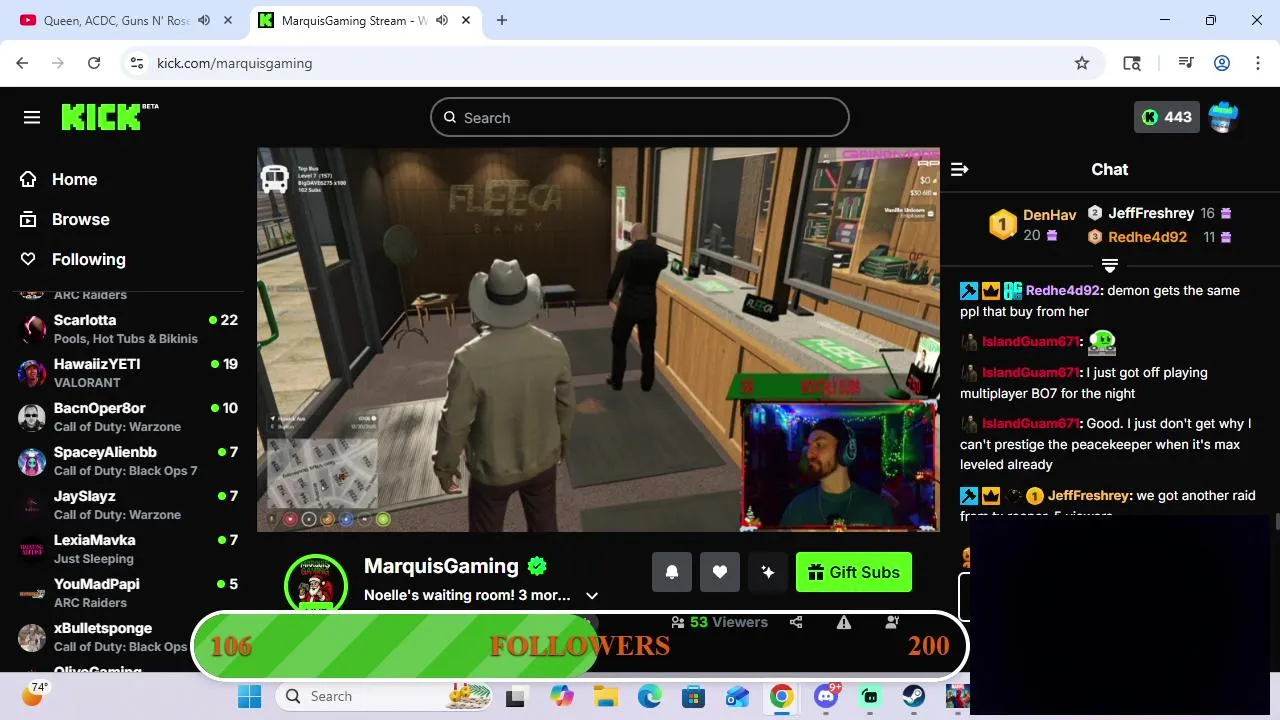The image size is (1280, 720).
Task: Click the Gift Subs button
Action: point(854,572)
